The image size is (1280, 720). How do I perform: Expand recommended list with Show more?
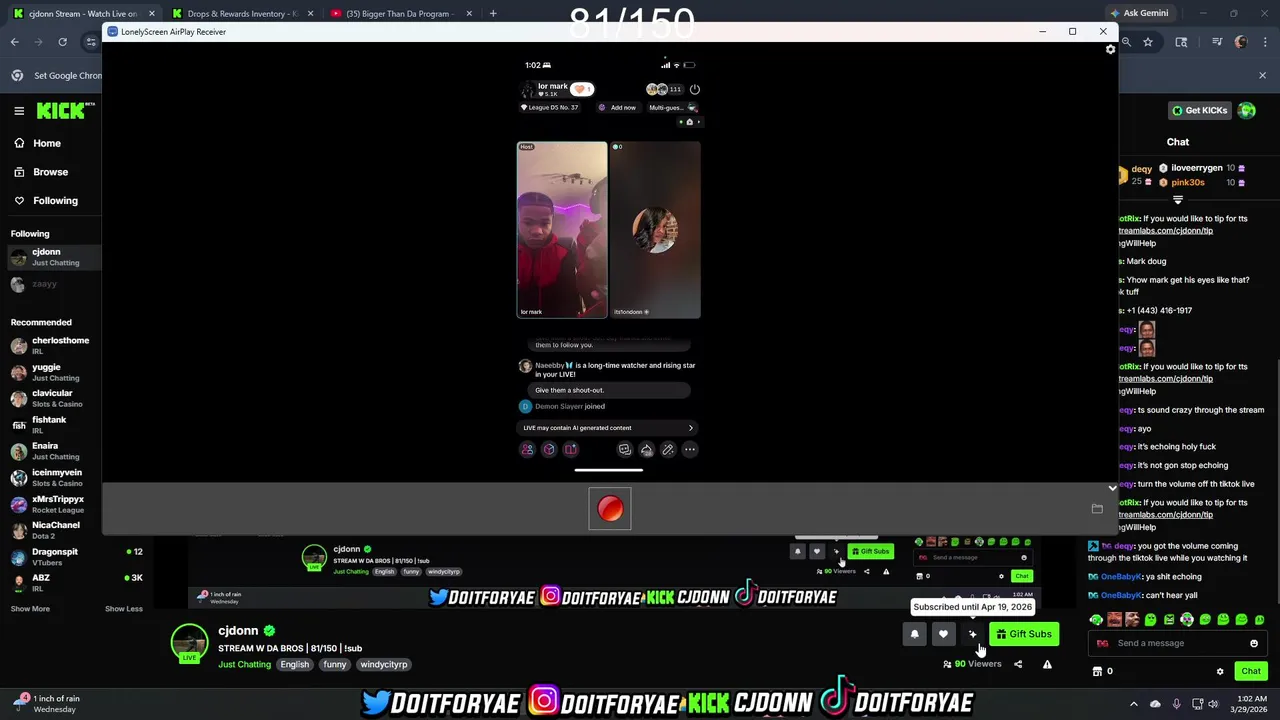[30, 608]
